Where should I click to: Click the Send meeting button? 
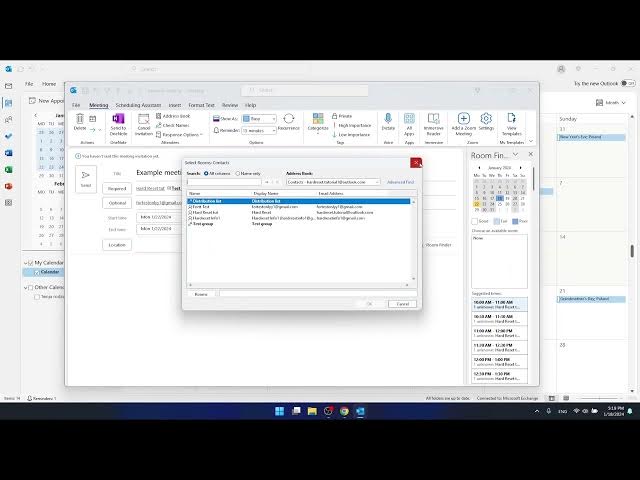pos(86,179)
